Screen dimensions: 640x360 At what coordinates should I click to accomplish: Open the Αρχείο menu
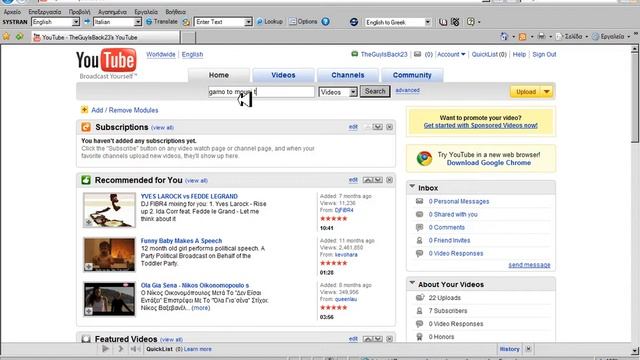tap(12, 12)
